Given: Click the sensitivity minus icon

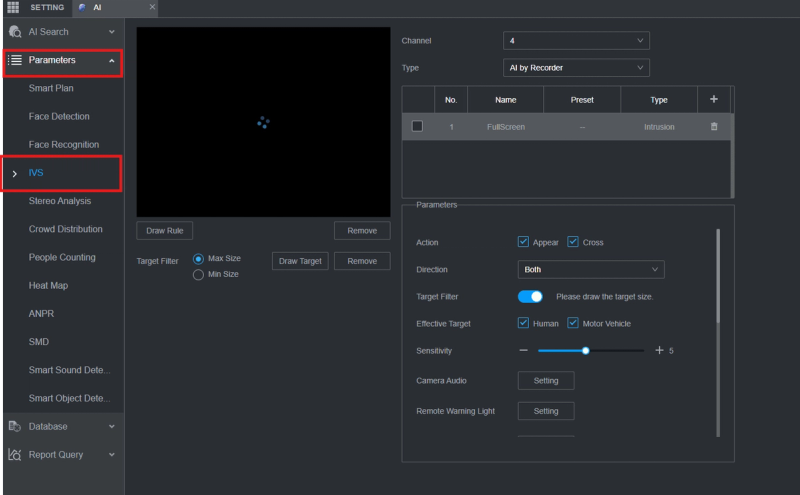Looking at the screenshot, I should (x=523, y=351).
